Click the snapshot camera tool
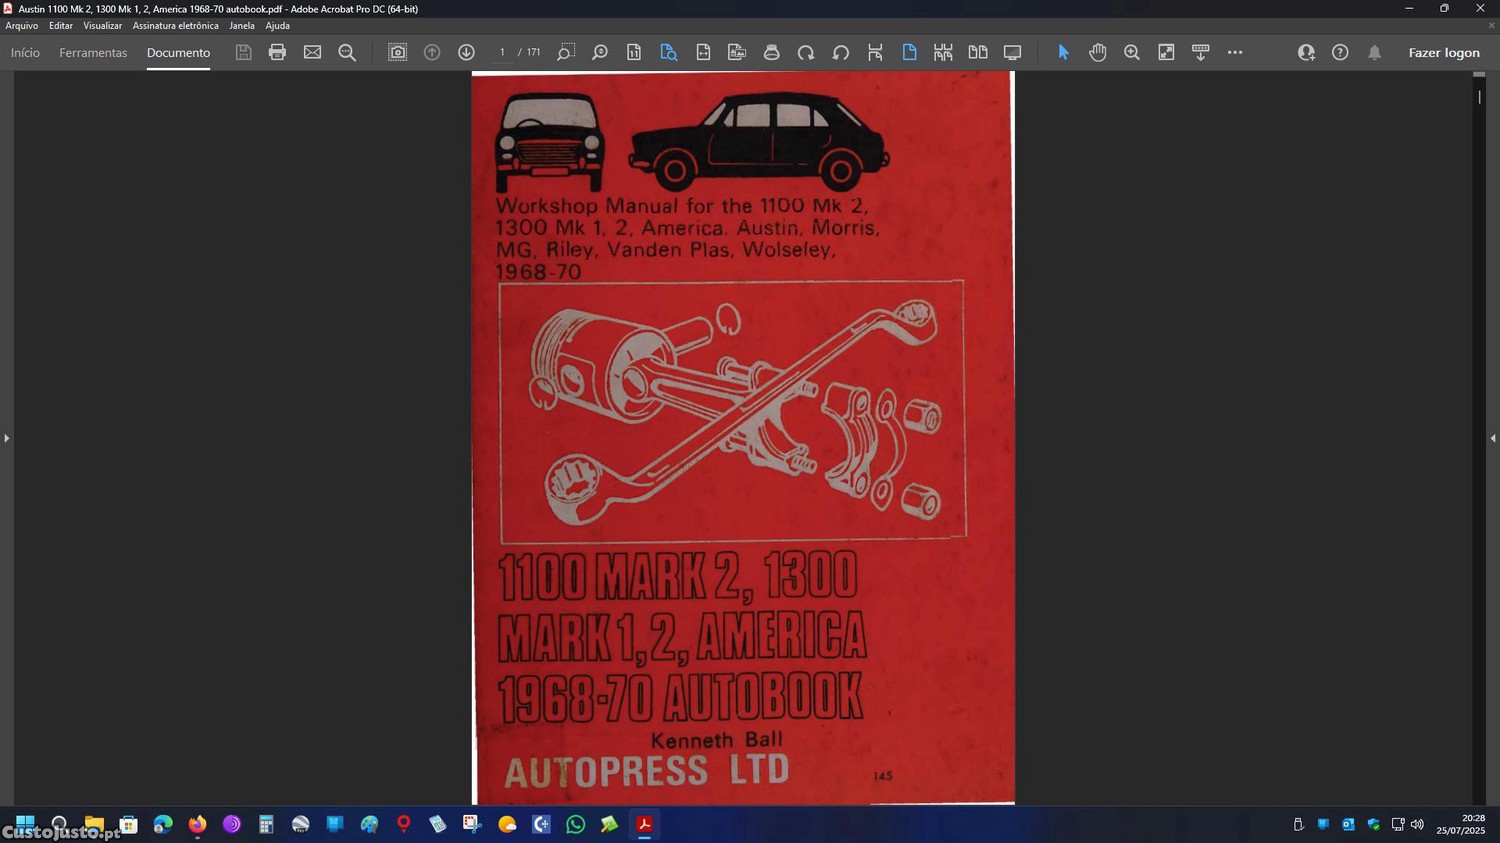This screenshot has height=843, width=1500. click(397, 52)
